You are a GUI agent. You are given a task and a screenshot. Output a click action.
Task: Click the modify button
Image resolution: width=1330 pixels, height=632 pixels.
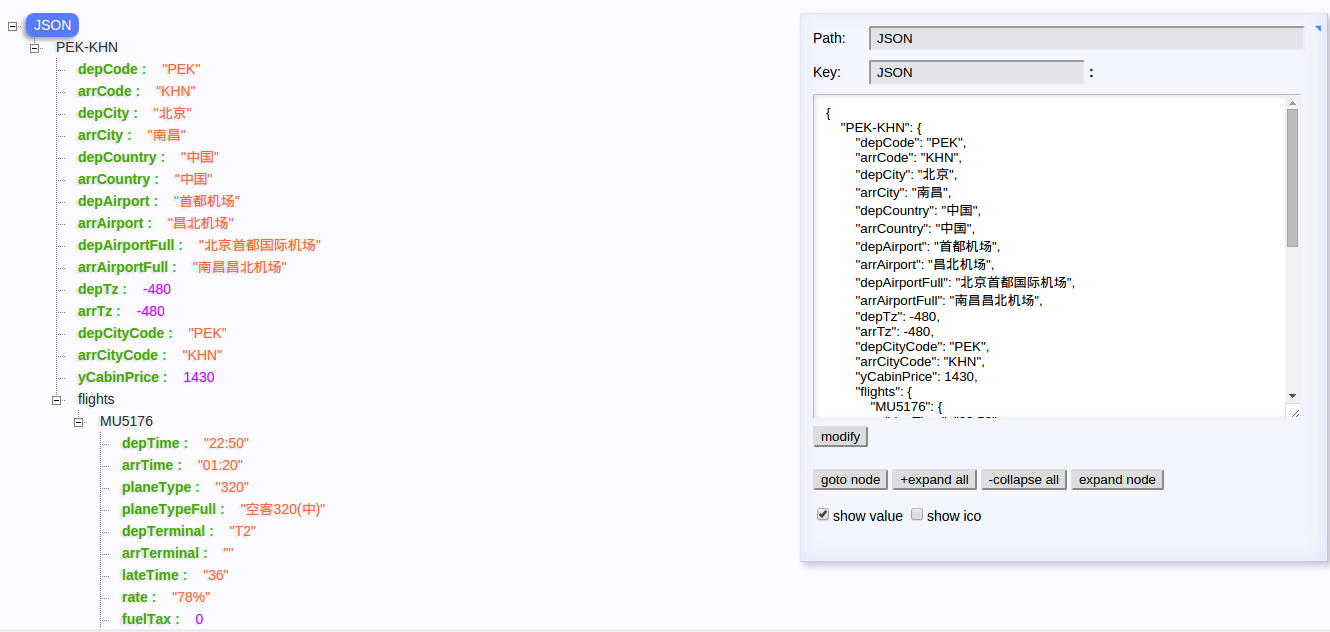point(840,437)
